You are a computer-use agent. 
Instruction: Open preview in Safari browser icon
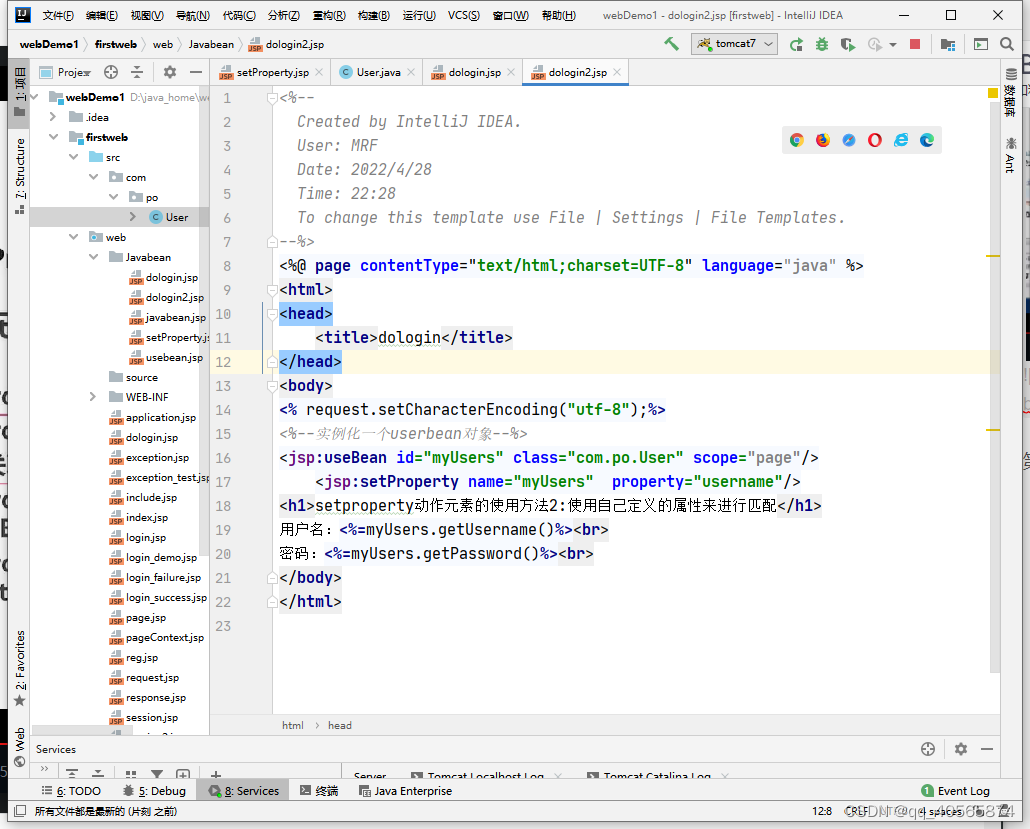click(849, 140)
